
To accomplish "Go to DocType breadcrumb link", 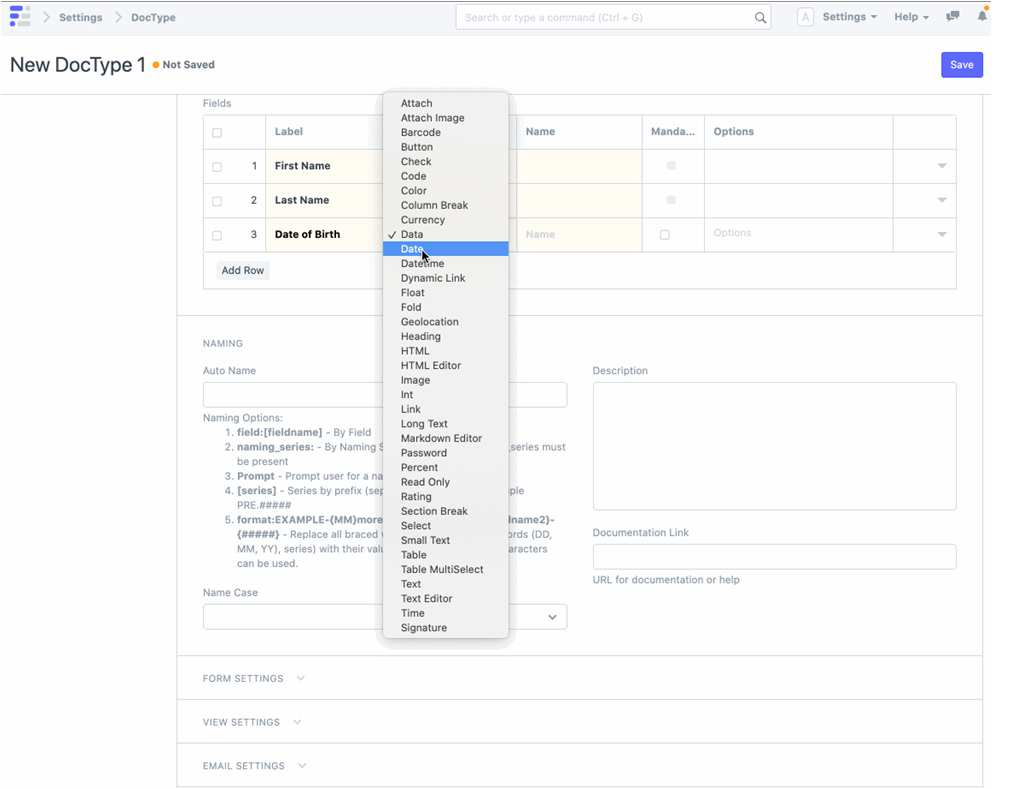I will click(153, 17).
